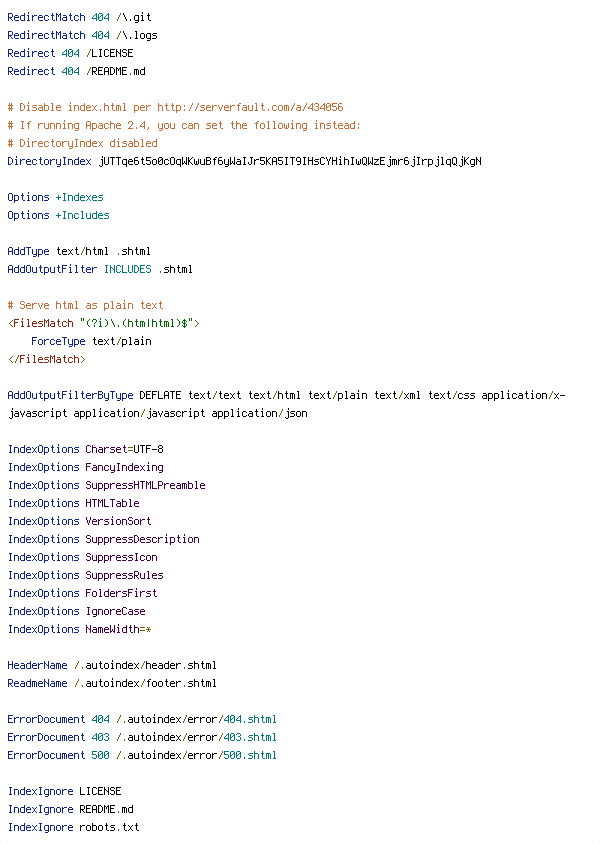Click the 'Redirect 404 /LICENSE' line
600x844 pixels.
click(70, 53)
